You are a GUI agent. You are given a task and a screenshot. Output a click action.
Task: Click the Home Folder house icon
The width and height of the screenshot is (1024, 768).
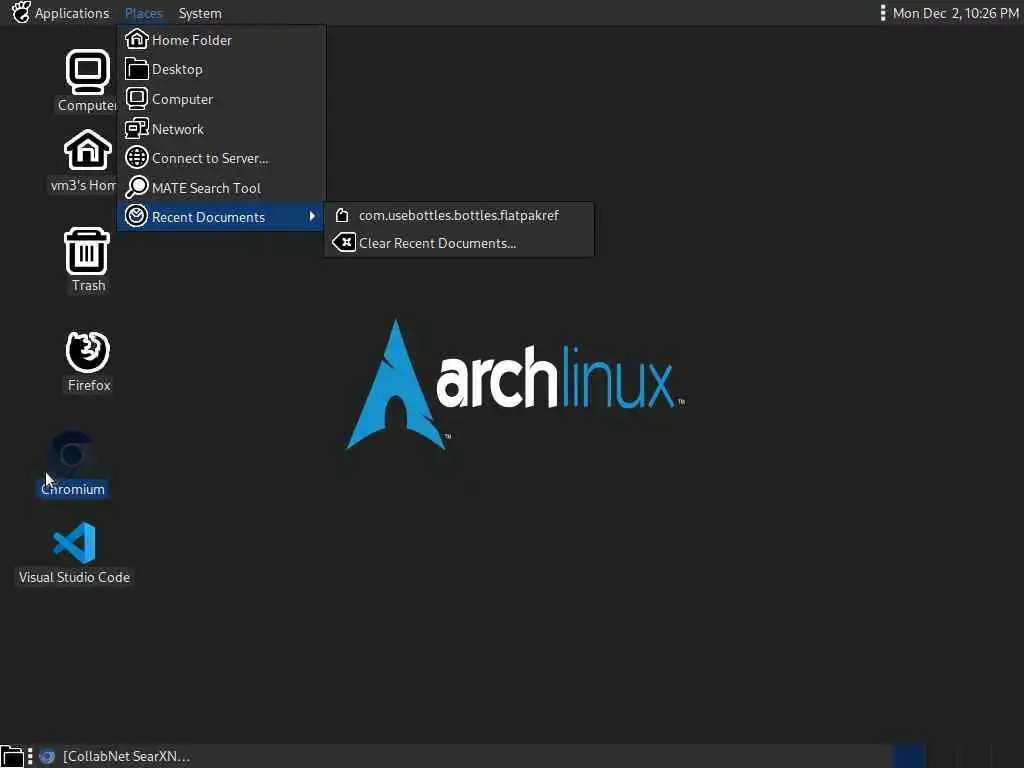pos(136,39)
